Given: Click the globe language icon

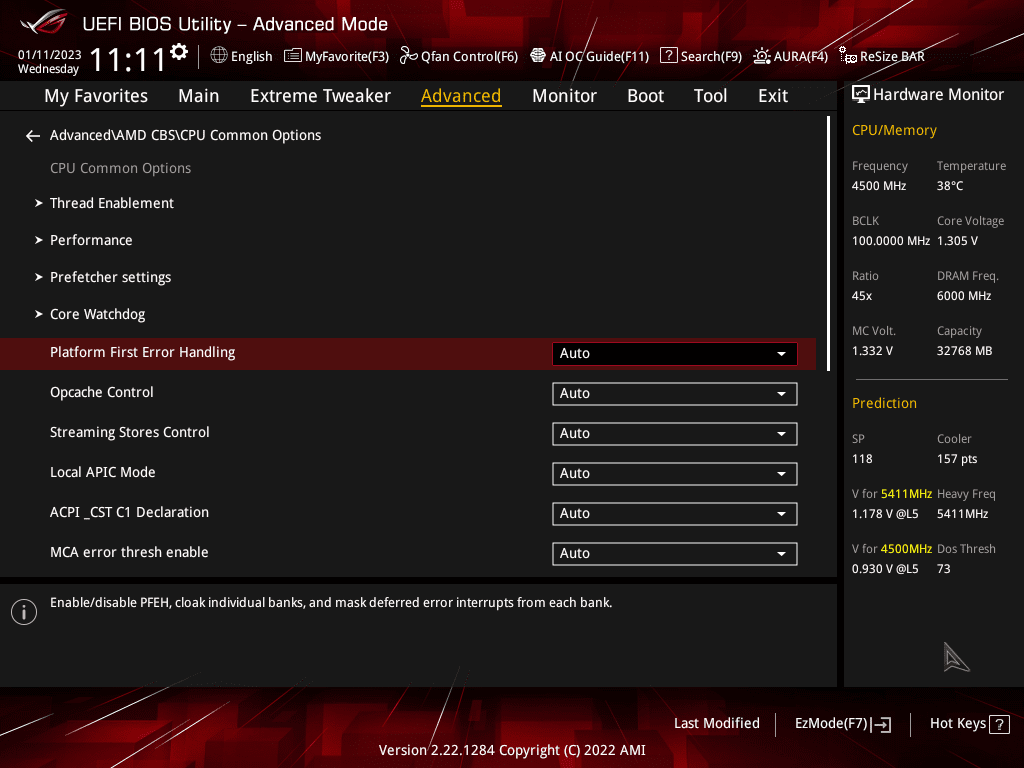Looking at the screenshot, I should [x=219, y=56].
